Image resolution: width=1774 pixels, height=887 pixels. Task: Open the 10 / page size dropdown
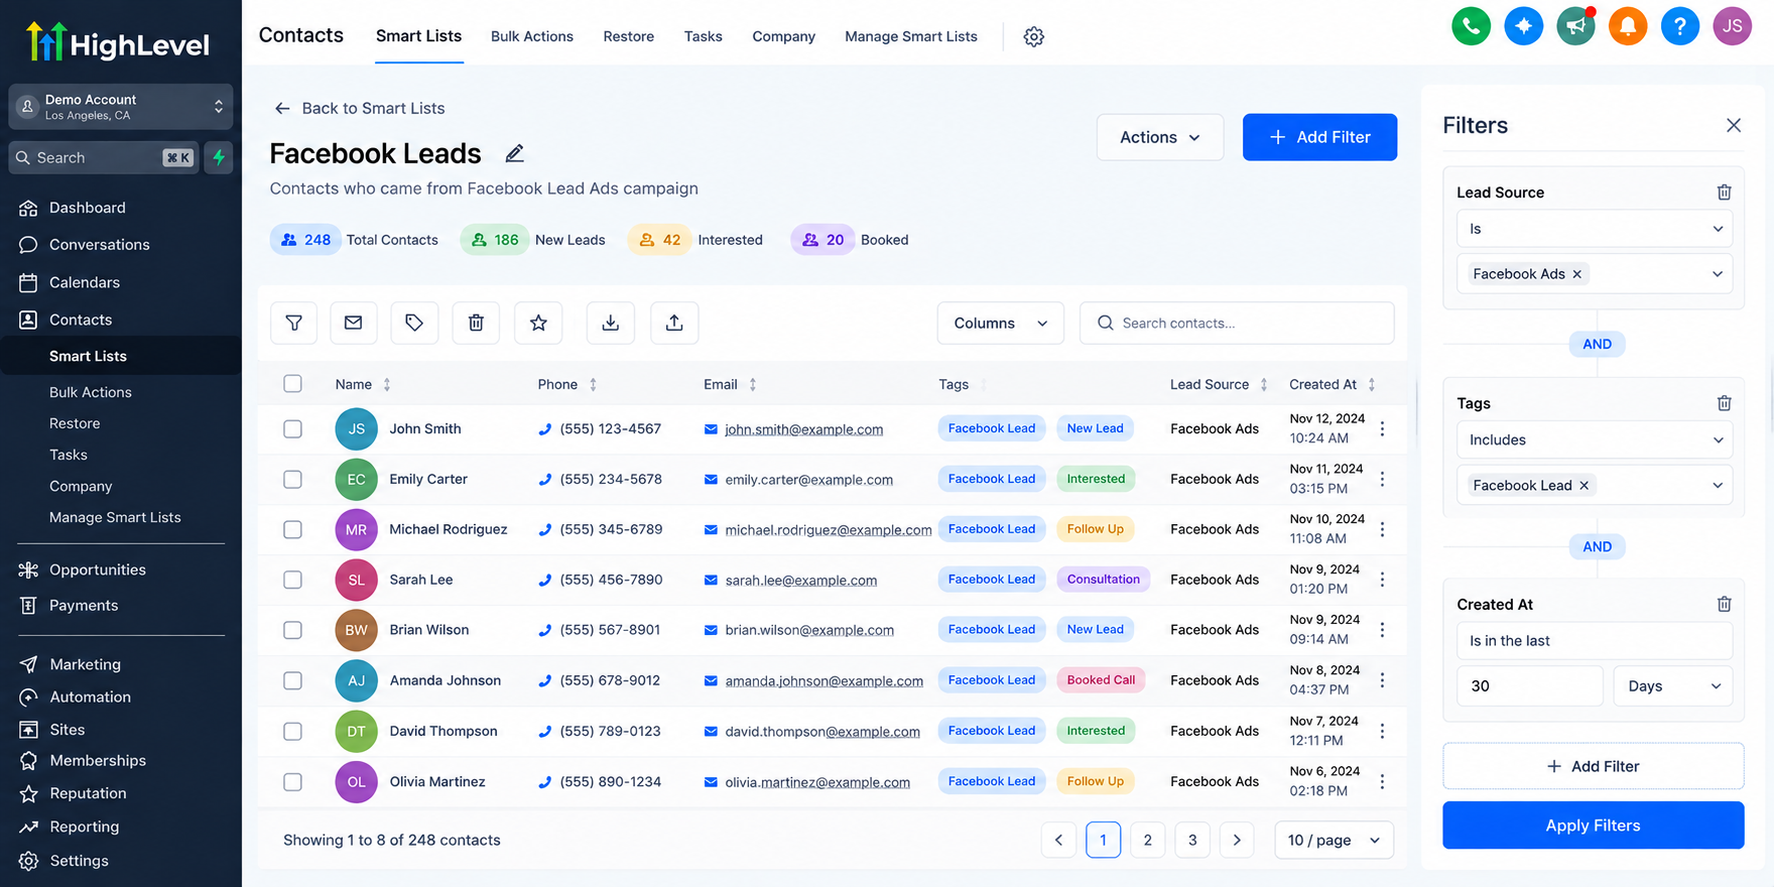tap(1334, 840)
